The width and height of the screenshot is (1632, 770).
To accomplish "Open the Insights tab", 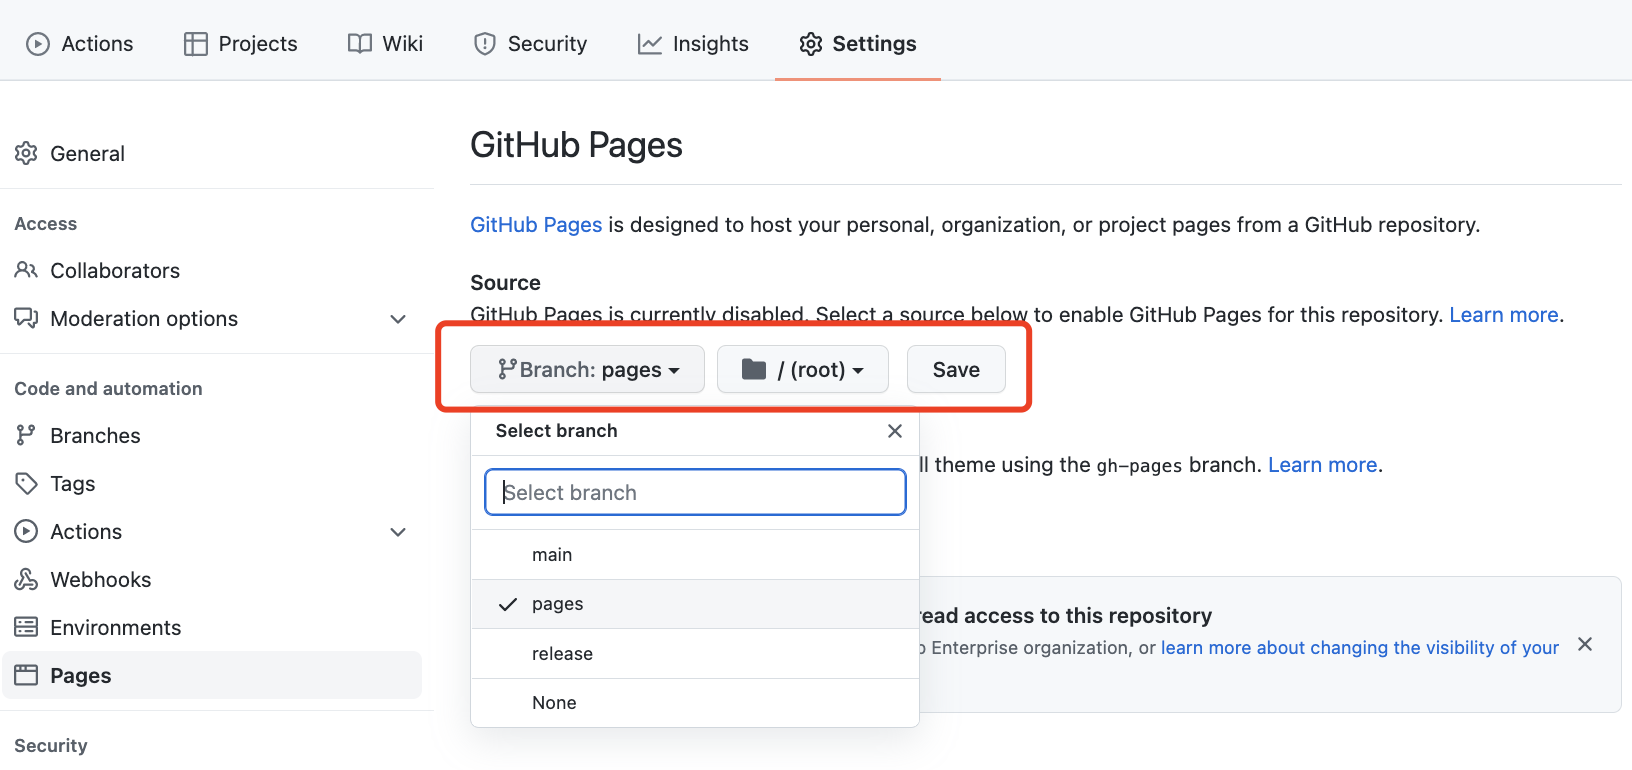I will (x=693, y=44).
